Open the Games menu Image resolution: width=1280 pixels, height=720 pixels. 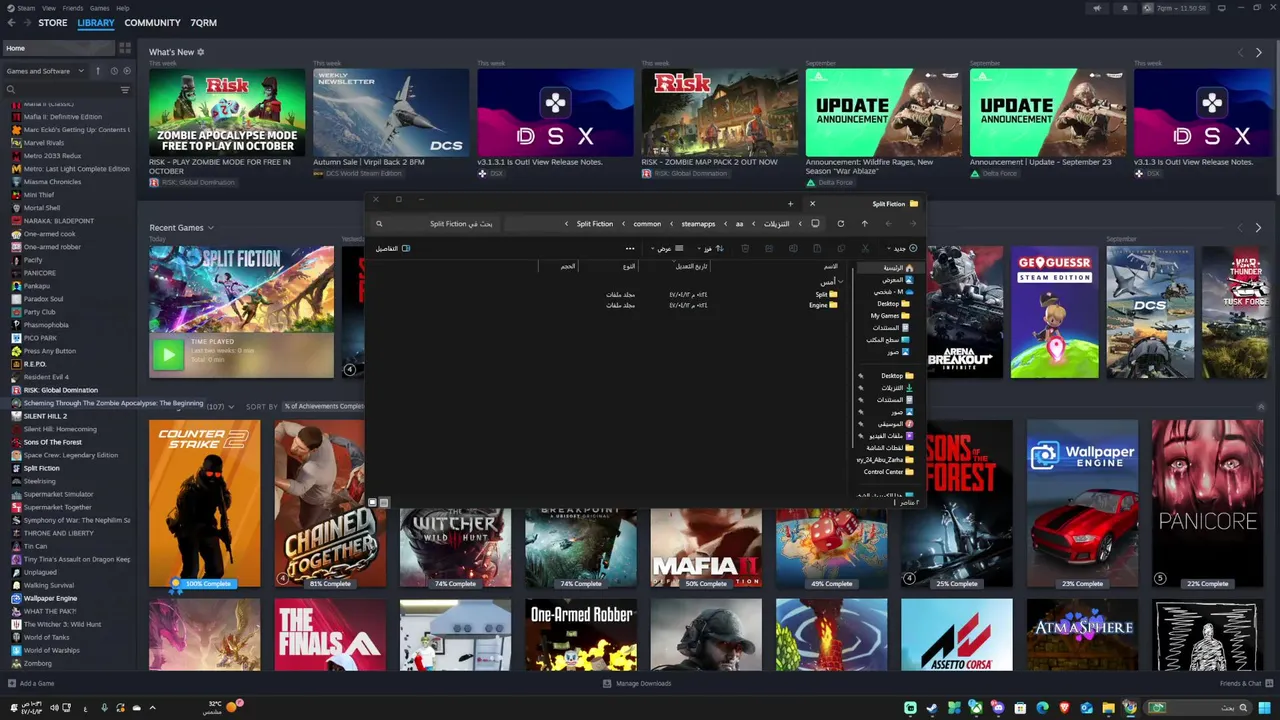pyautogui.click(x=100, y=8)
